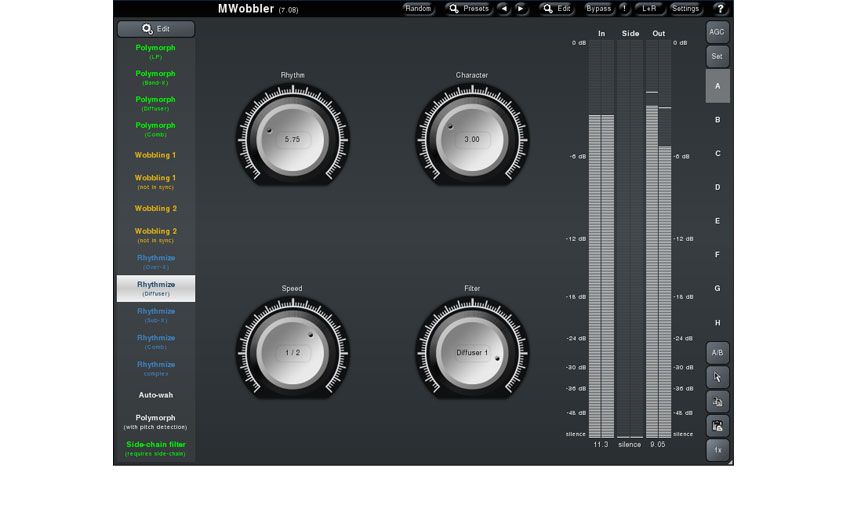Click the Character value 3.00 field
850x505 pixels.
472,139
